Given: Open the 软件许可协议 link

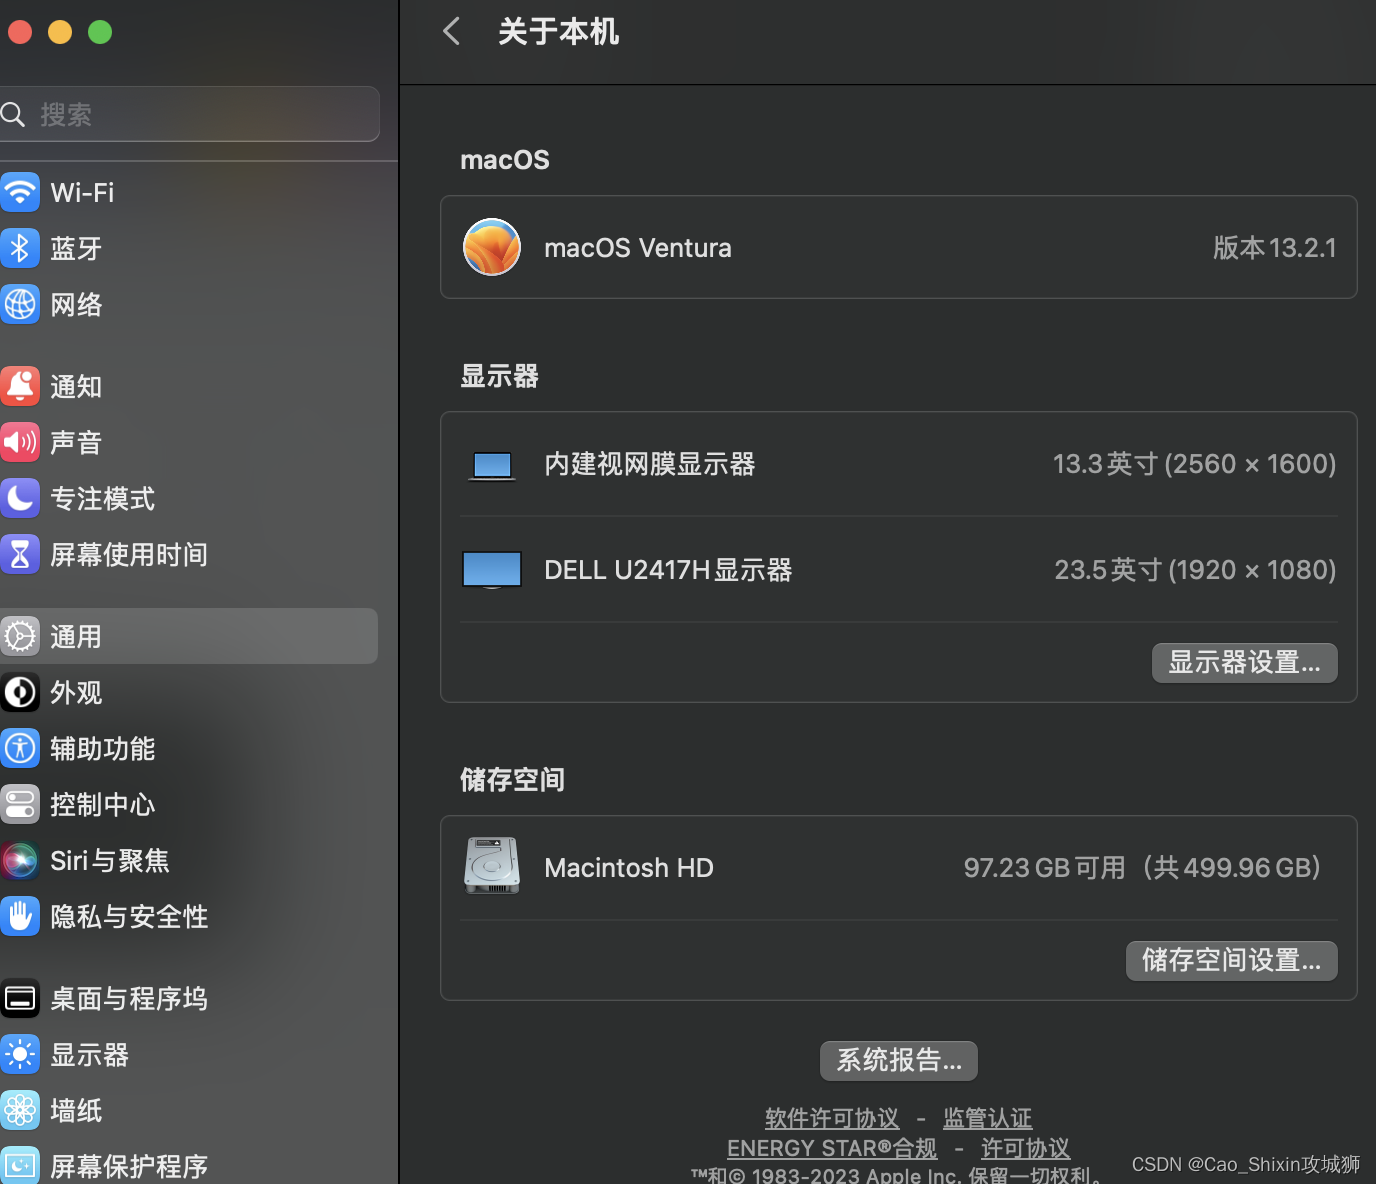Looking at the screenshot, I should pos(832,1118).
